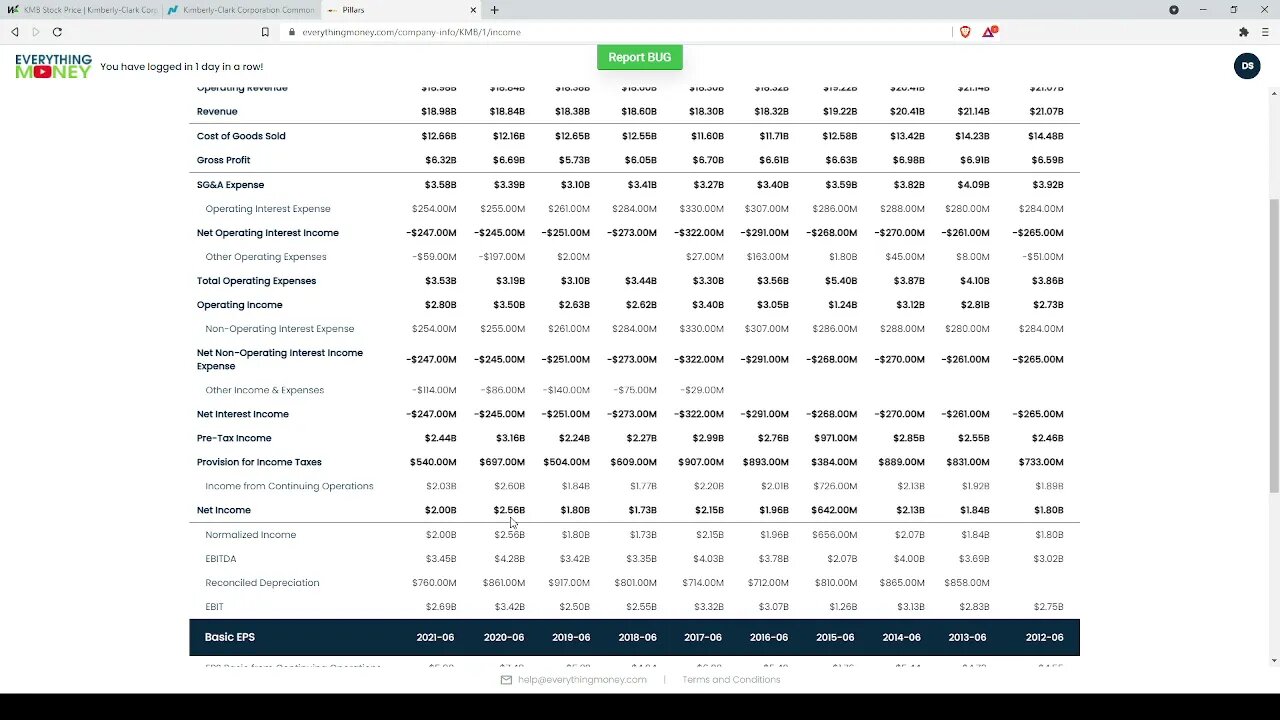The width and height of the screenshot is (1280, 720).
Task: Switch to Kimberly-Clark Corporation Common tab
Action: pos(241,10)
